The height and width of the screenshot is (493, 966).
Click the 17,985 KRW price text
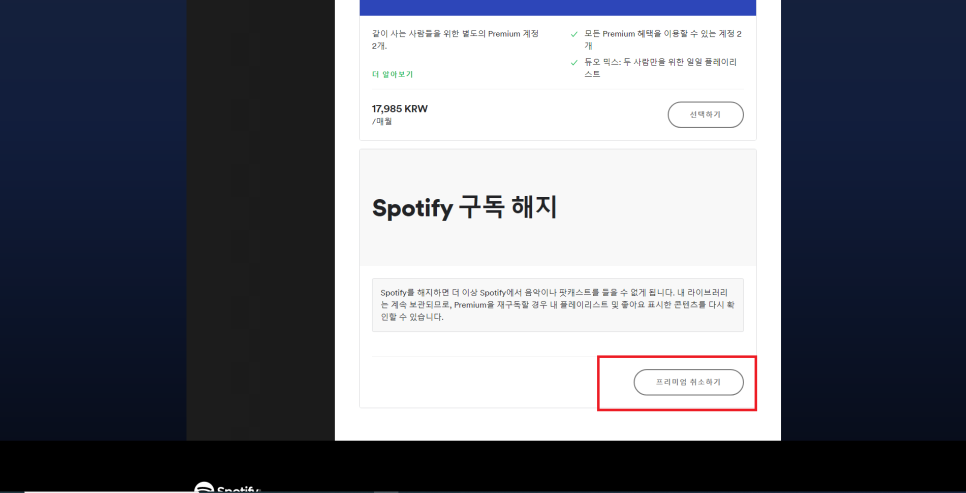pyautogui.click(x=400, y=109)
